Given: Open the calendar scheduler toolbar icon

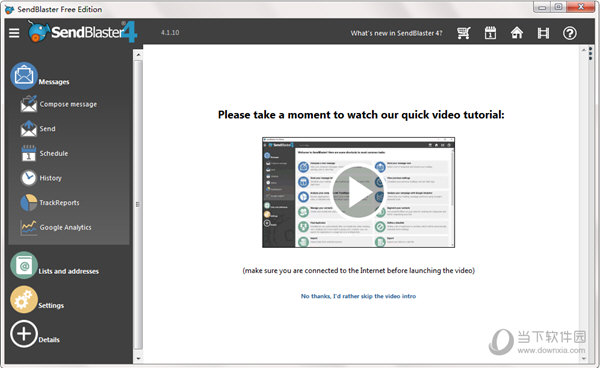Looking at the screenshot, I should (x=490, y=33).
